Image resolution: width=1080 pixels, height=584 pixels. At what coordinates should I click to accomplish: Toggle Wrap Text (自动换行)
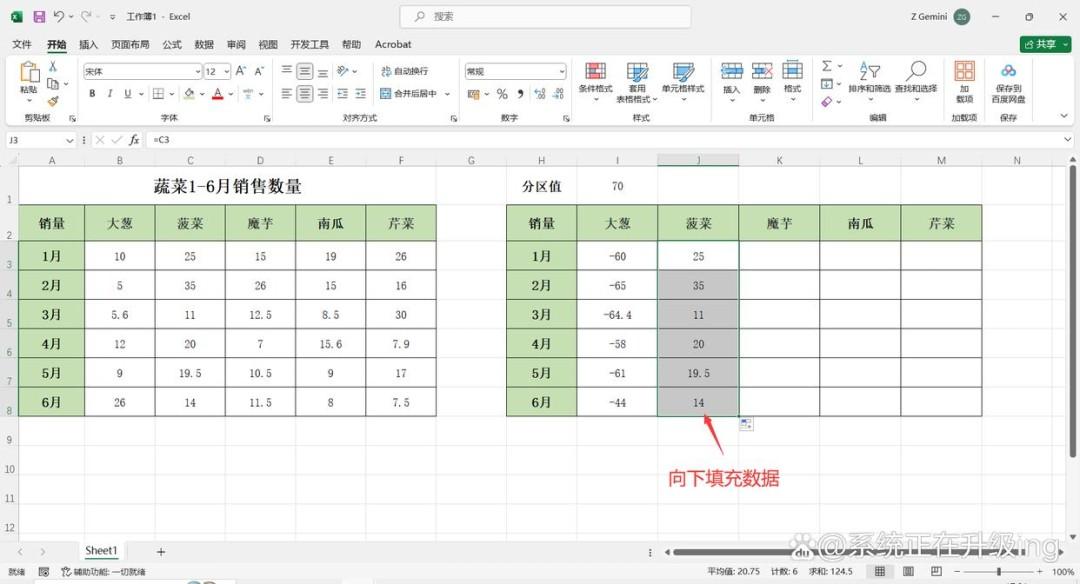(x=404, y=71)
